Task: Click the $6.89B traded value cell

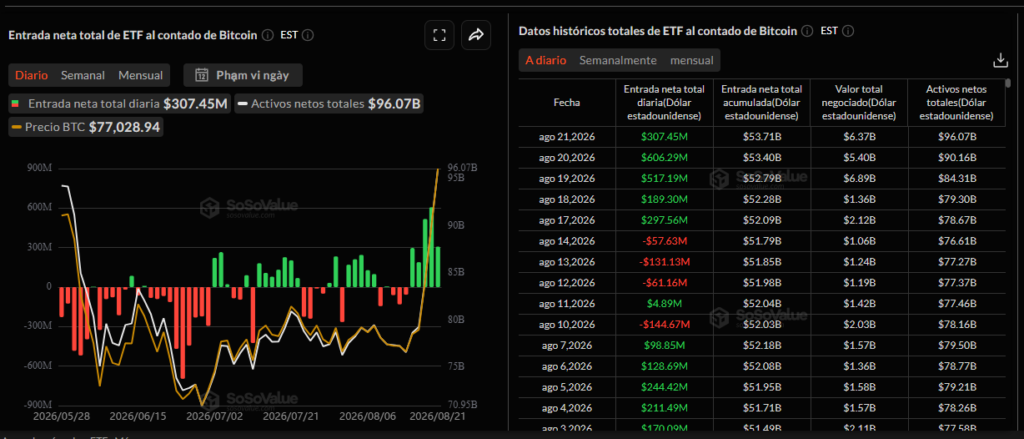Action: [859, 178]
